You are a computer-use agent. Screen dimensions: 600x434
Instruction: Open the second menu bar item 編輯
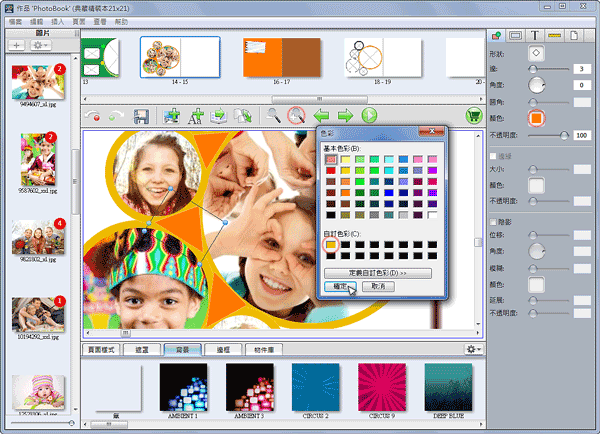coord(37,22)
